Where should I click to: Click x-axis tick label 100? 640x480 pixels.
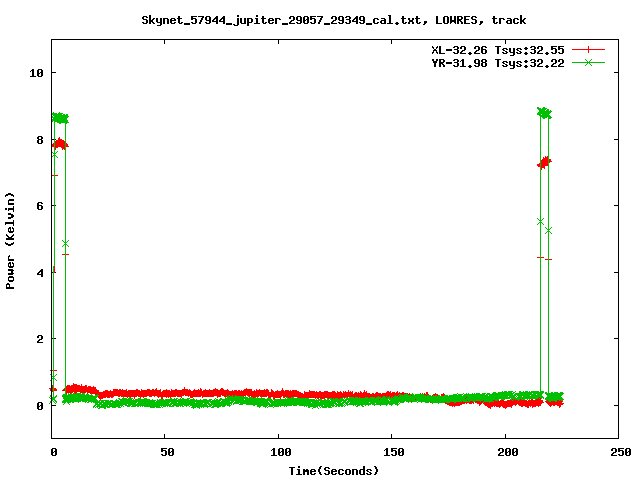point(281,452)
